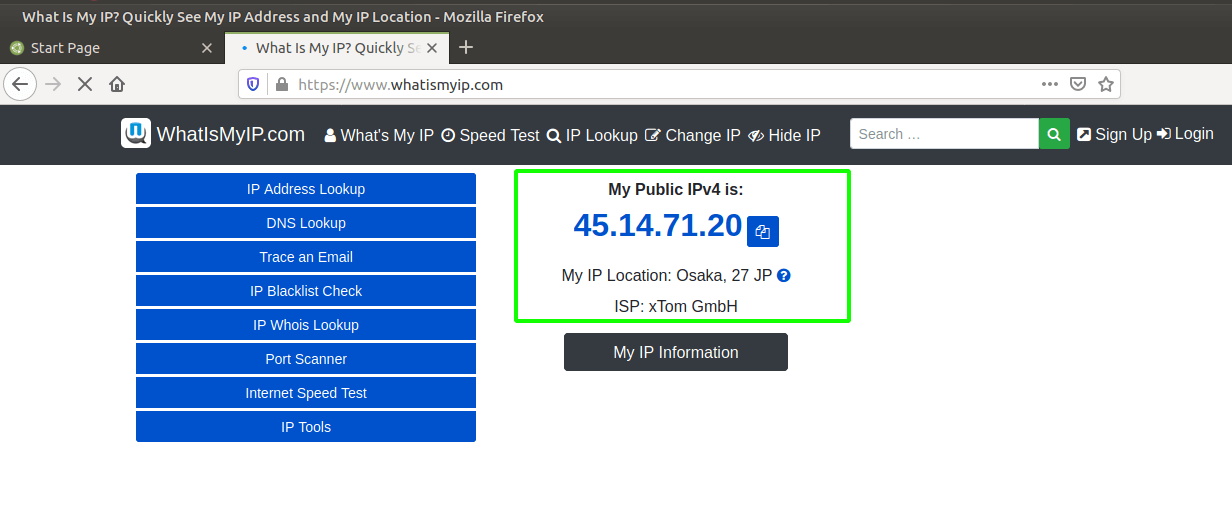Open a new tab with the plus button
1232x511 pixels.
[x=465, y=47]
